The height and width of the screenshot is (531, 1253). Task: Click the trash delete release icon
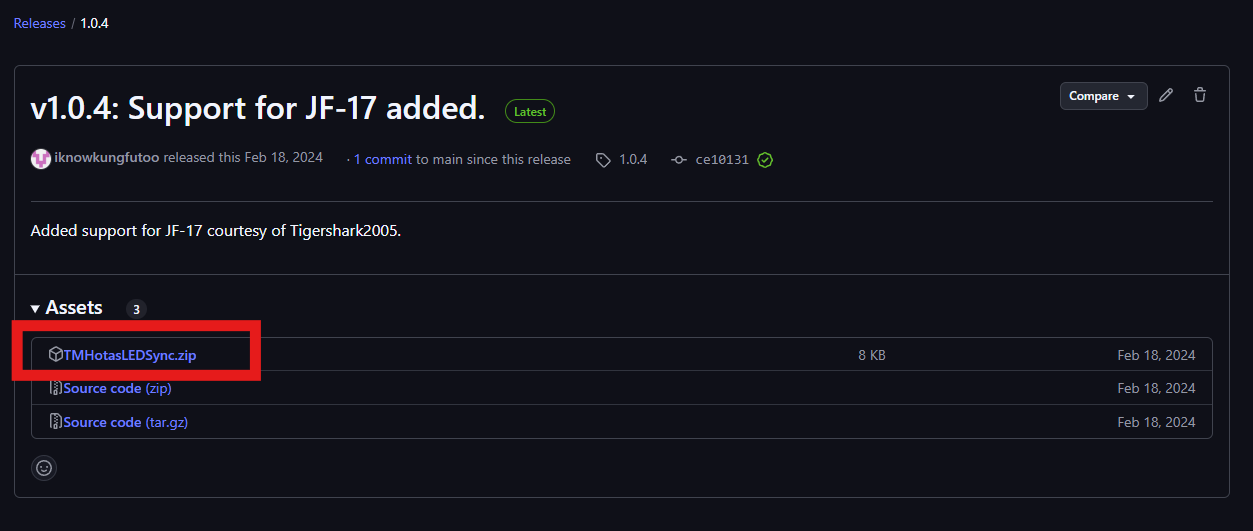pyautogui.click(x=1200, y=96)
